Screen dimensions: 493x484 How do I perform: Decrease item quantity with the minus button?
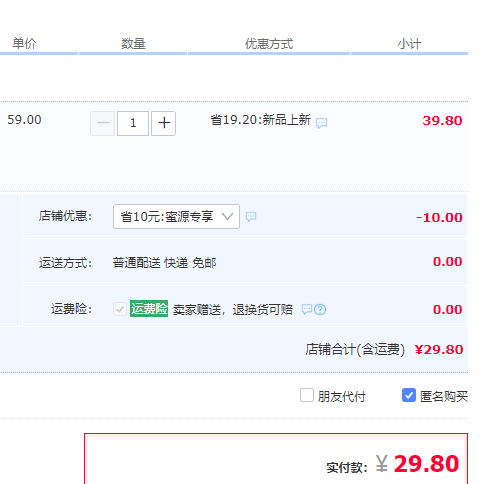pyautogui.click(x=103, y=123)
